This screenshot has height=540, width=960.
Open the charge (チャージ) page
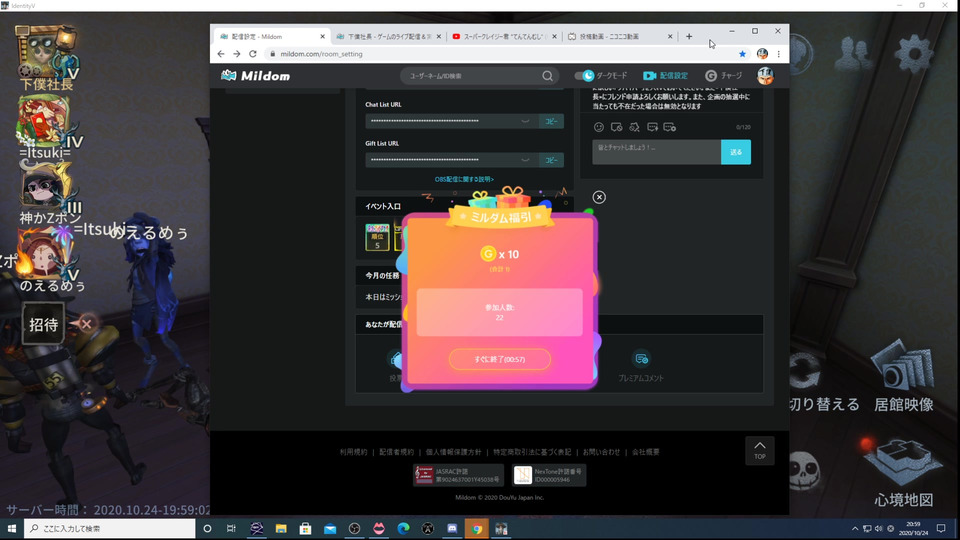click(724, 75)
